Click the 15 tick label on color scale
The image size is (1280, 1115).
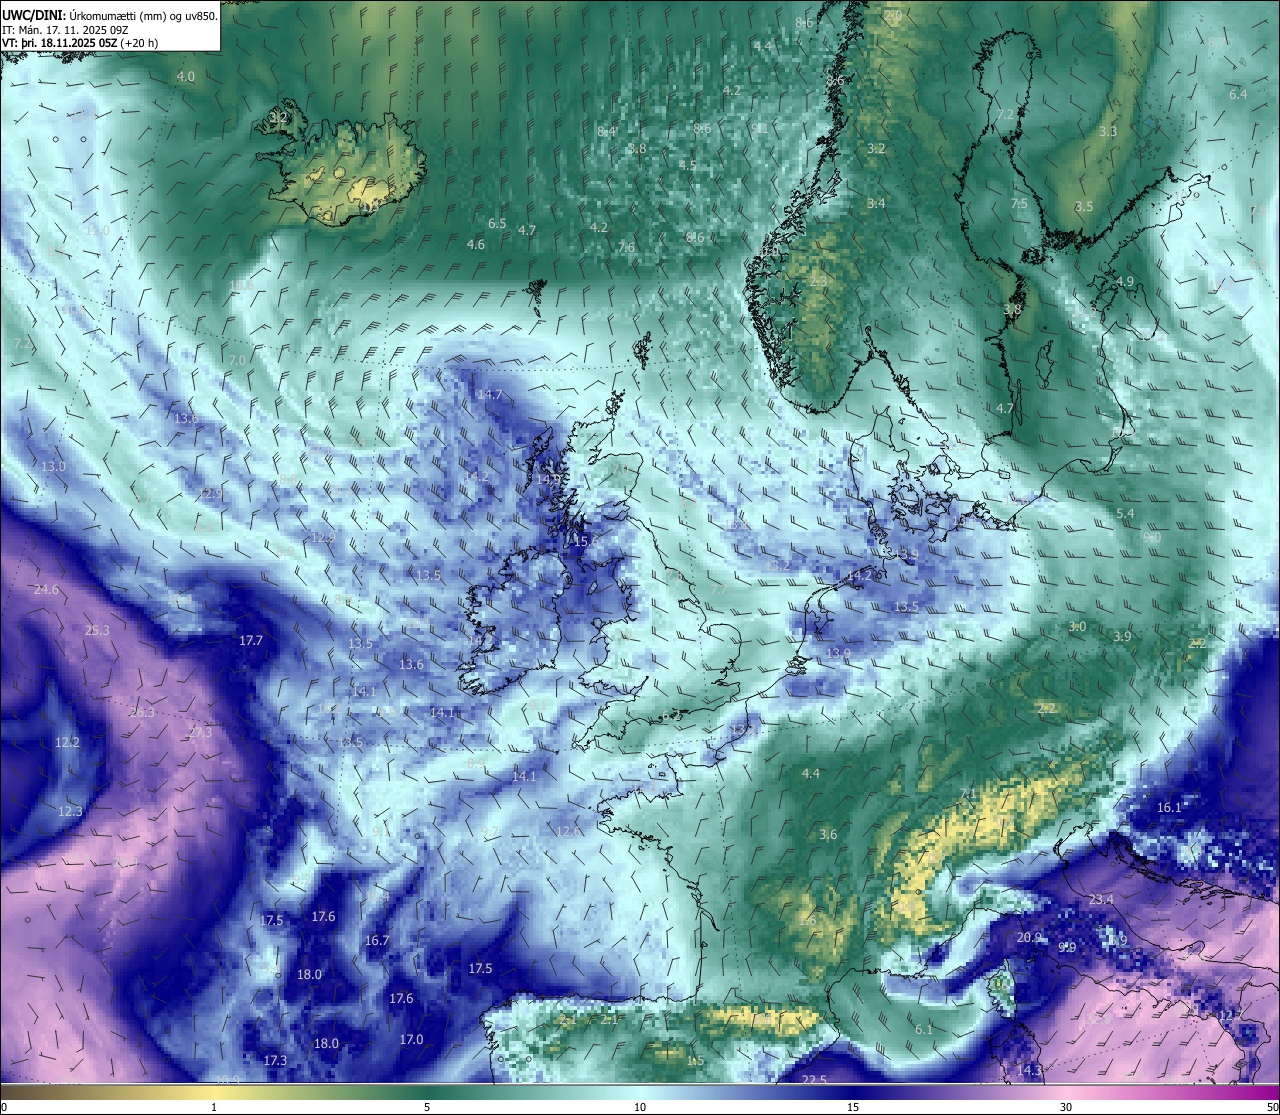coord(853,1107)
